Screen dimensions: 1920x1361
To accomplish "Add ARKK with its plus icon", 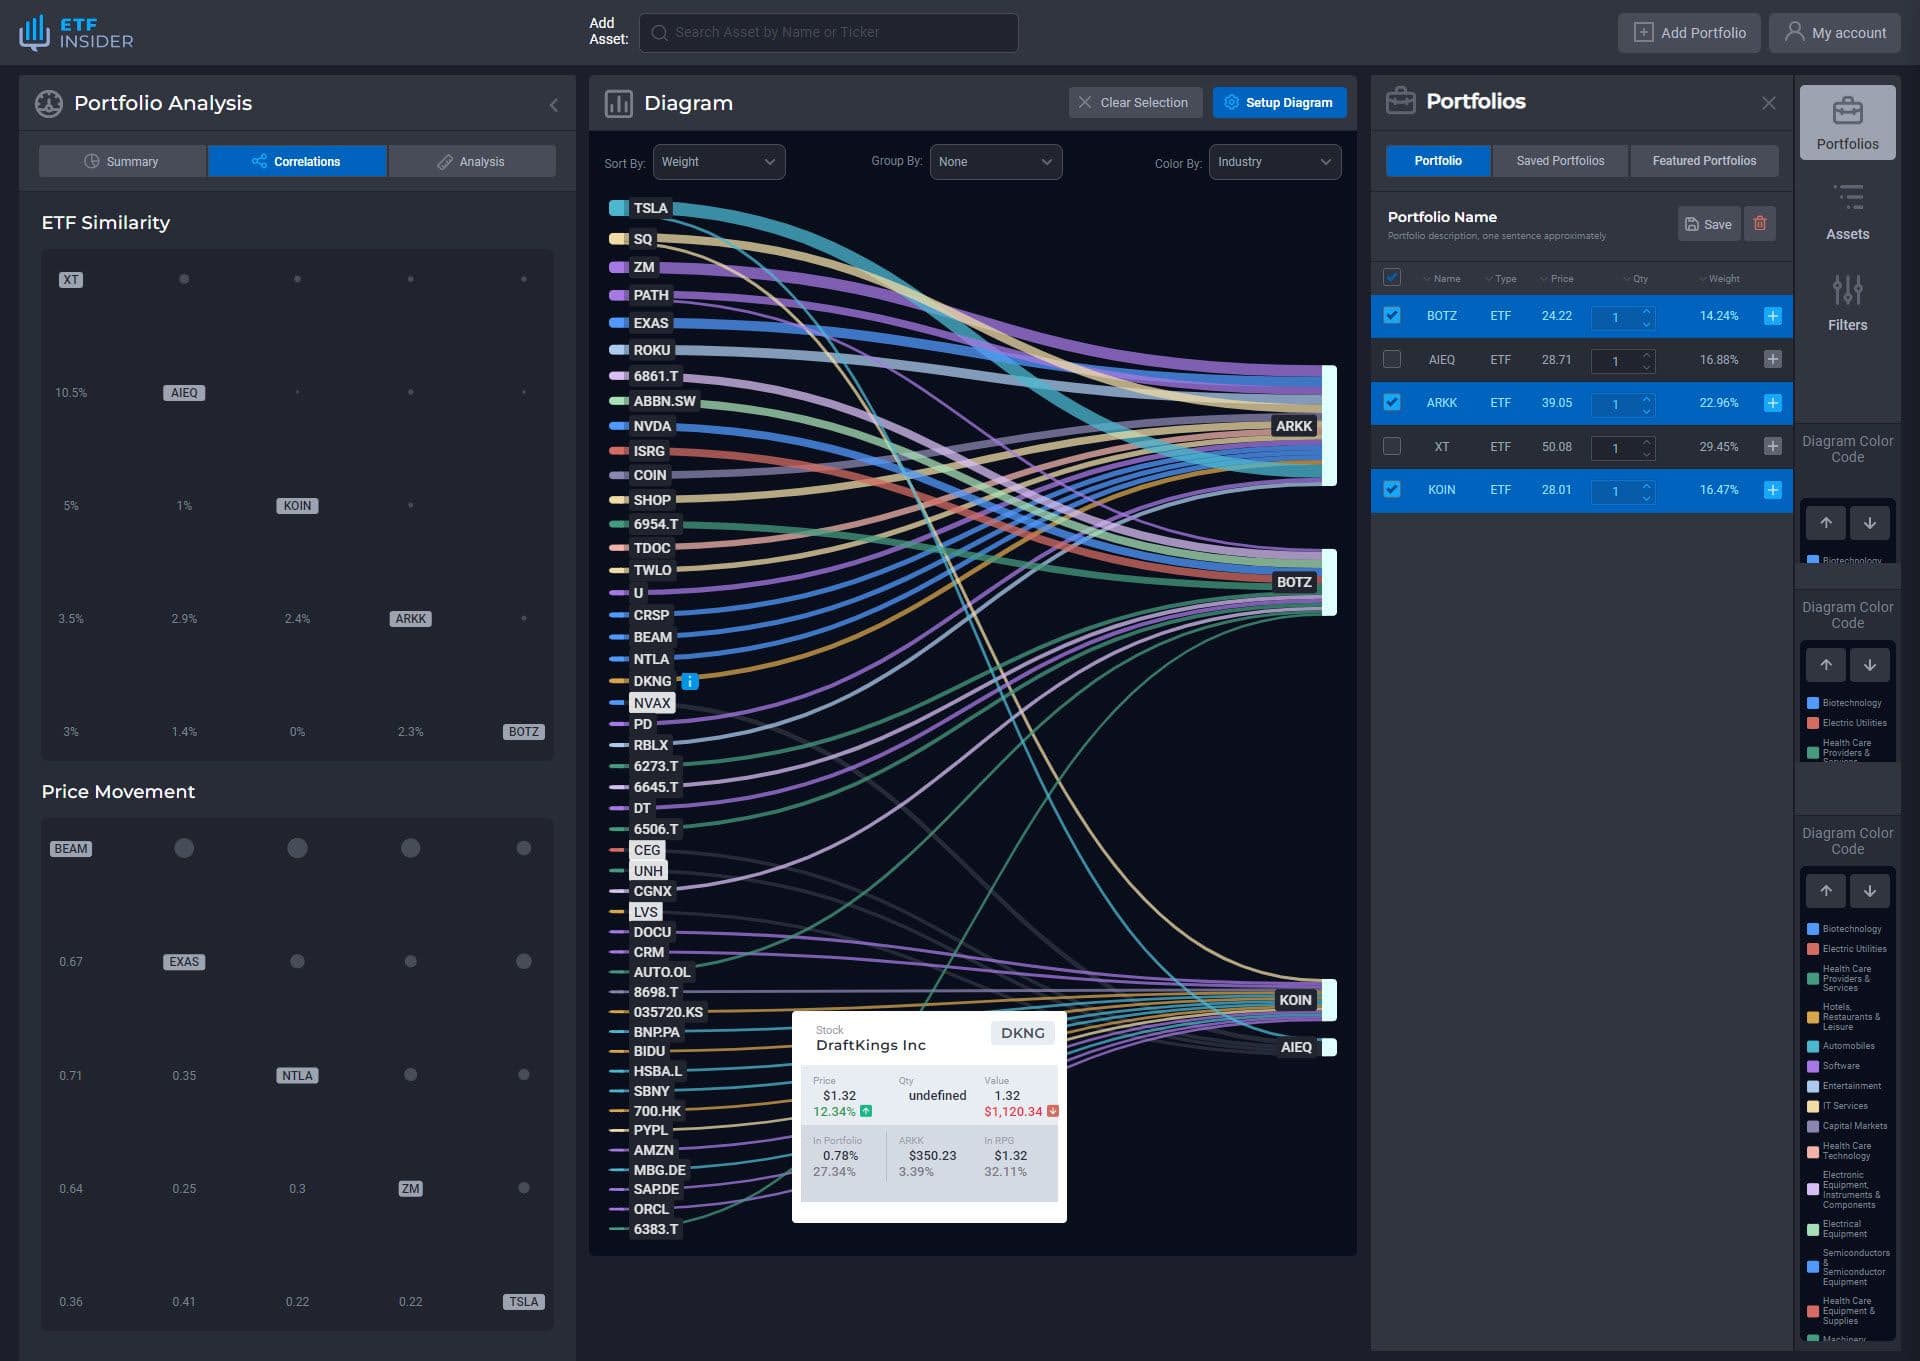I will pyautogui.click(x=1772, y=403).
